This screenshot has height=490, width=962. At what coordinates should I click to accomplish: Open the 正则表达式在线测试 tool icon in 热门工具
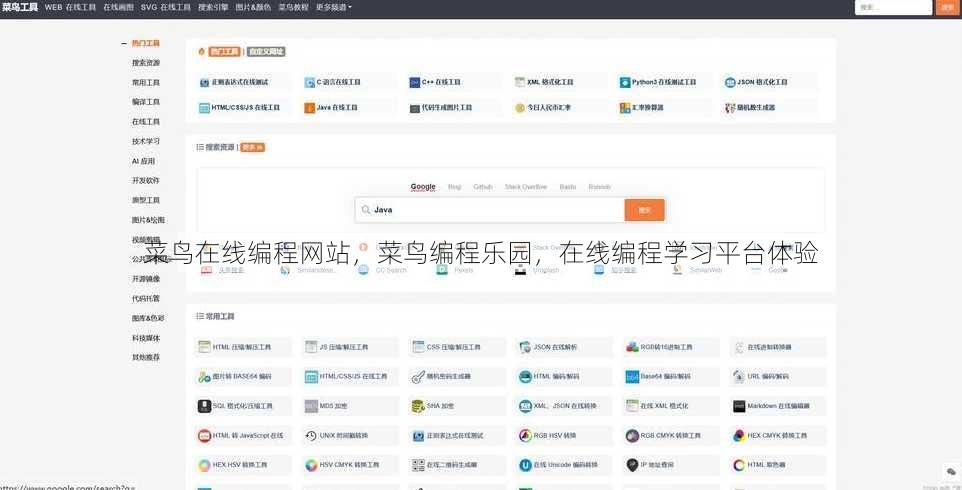coord(204,82)
